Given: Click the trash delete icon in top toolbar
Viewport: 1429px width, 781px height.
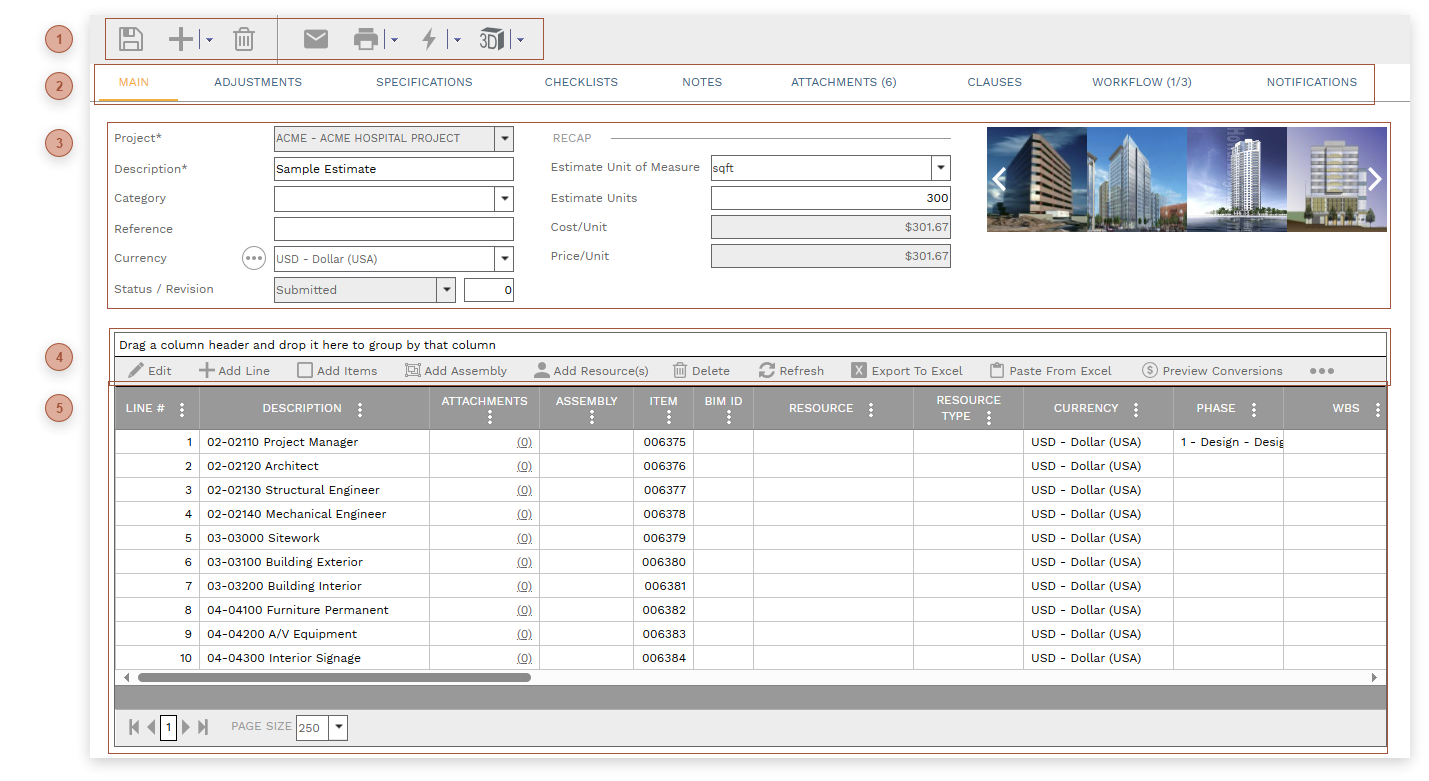Looking at the screenshot, I should tap(244, 40).
